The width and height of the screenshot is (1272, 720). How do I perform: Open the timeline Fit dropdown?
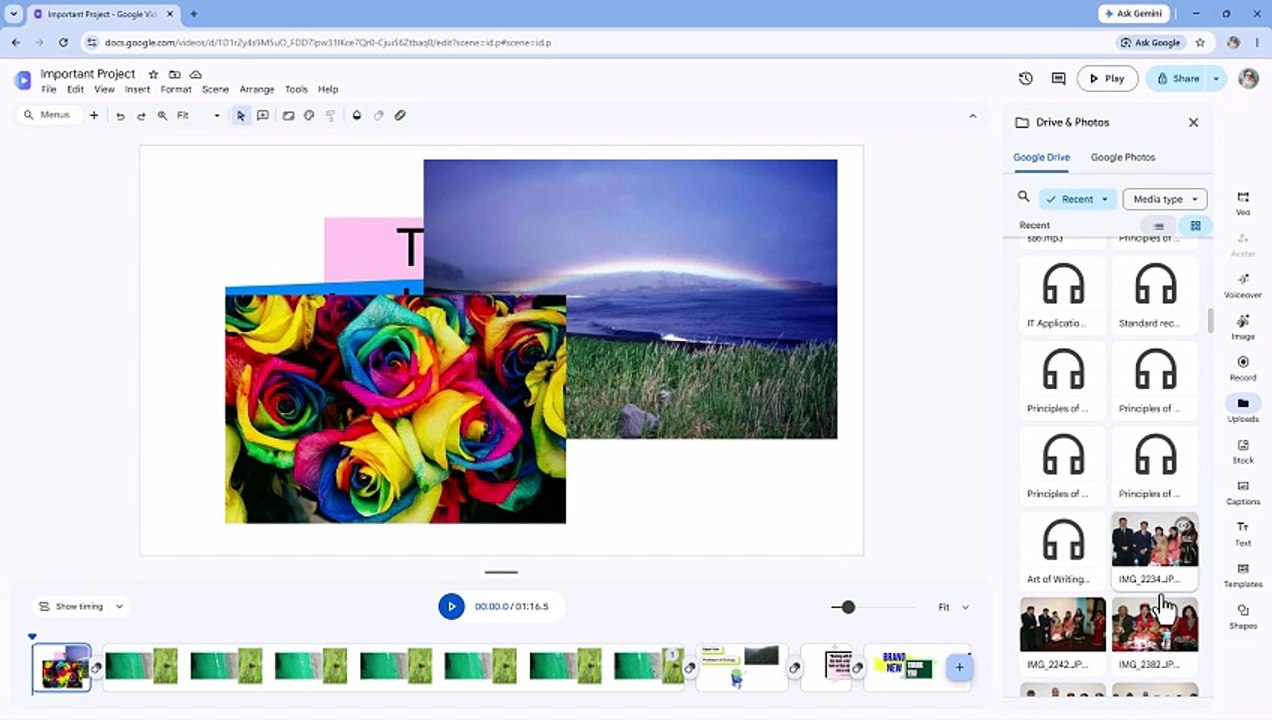pyautogui.click(x=953, y=607)
